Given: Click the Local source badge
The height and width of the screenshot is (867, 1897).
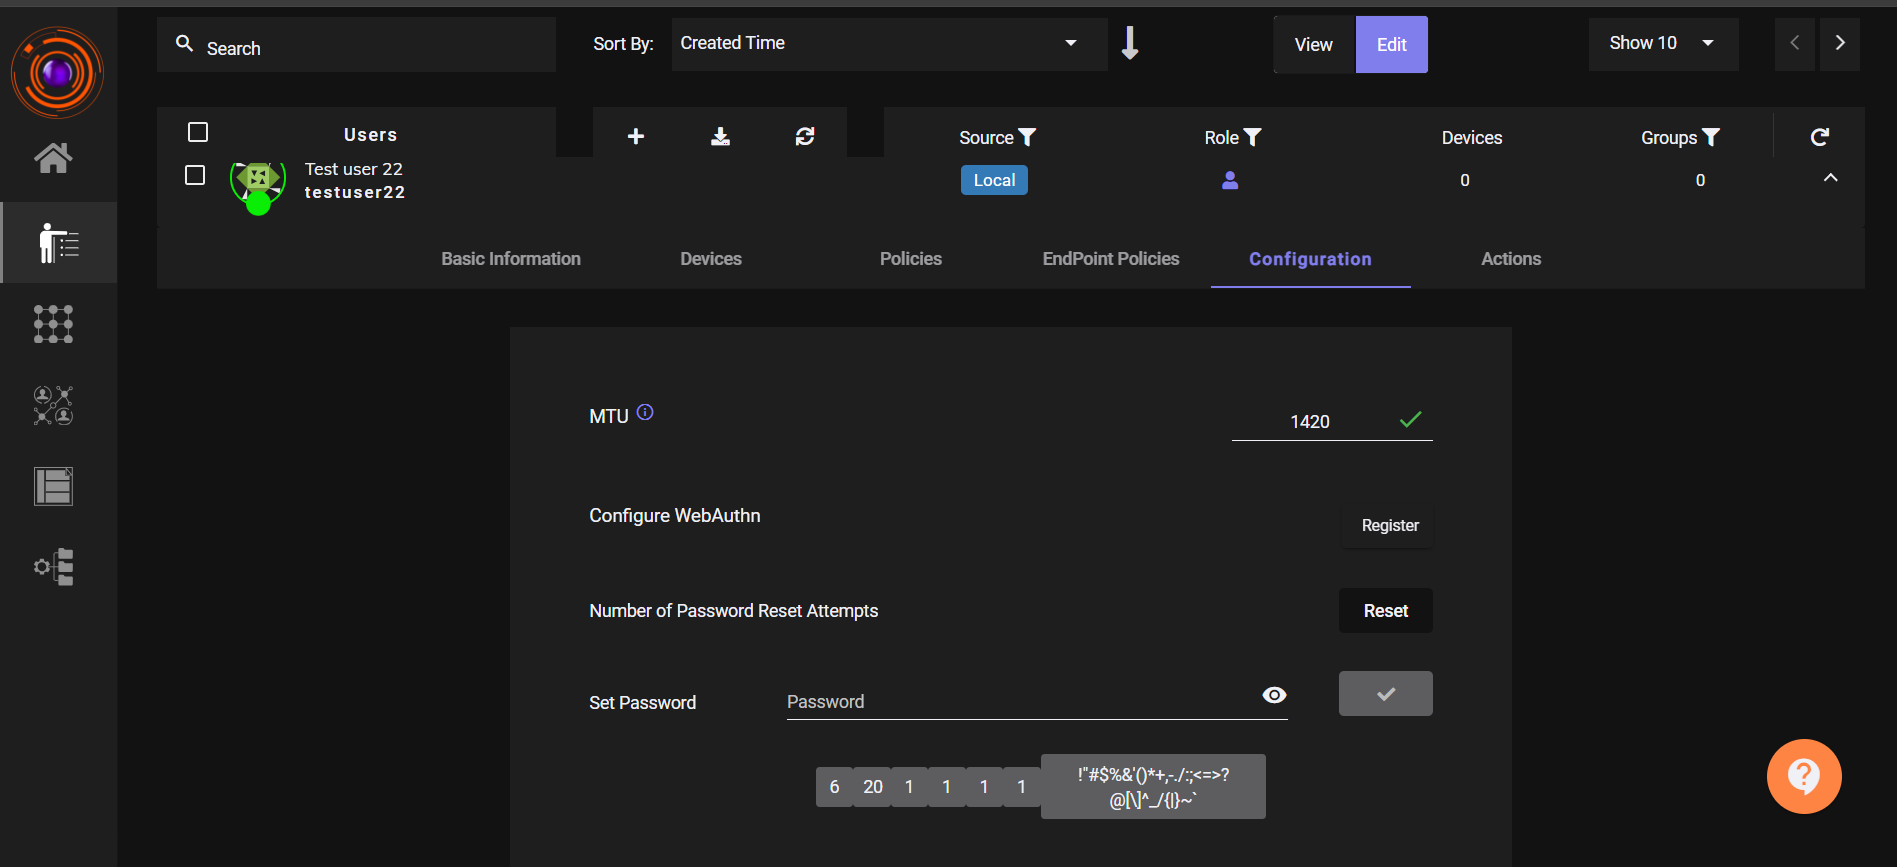Looking at the screenshot, I should tap(994, 180).
